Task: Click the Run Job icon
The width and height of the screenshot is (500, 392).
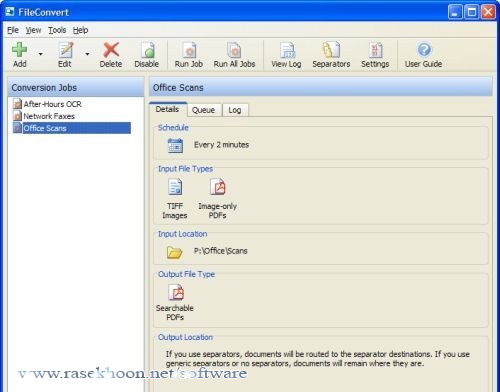Action: point(190,50)
